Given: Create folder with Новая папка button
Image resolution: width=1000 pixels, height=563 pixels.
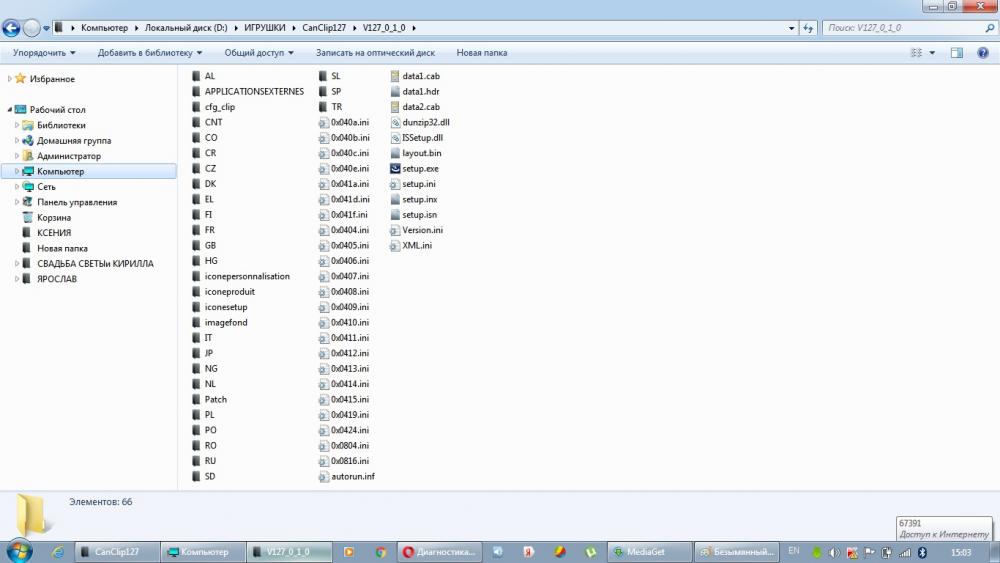Looking at the screenshot, I should point(482,53).
